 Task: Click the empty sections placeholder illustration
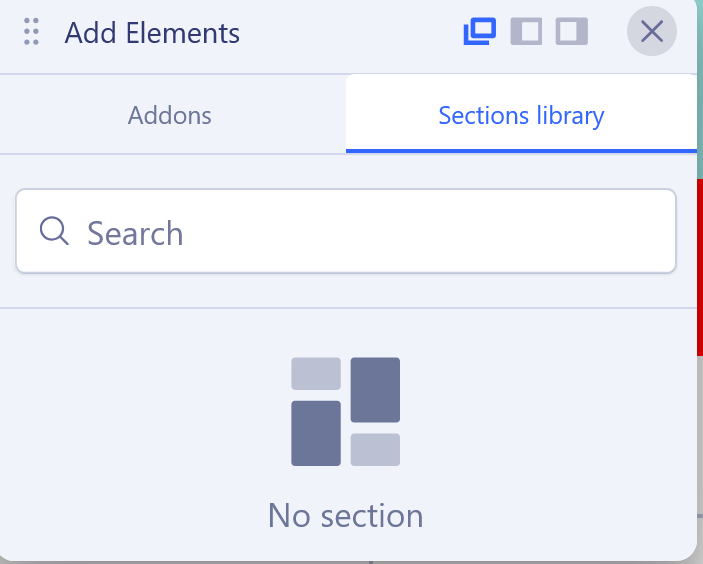point(345,411)
